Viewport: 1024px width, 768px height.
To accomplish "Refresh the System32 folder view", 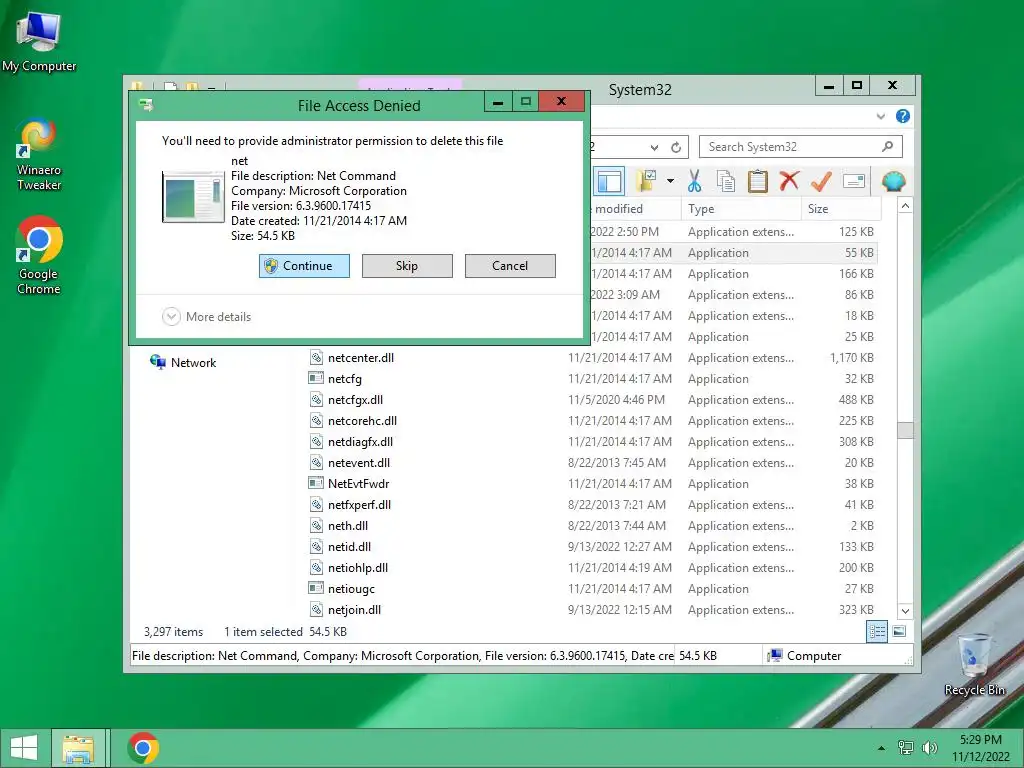I will [x=676, y=147].
